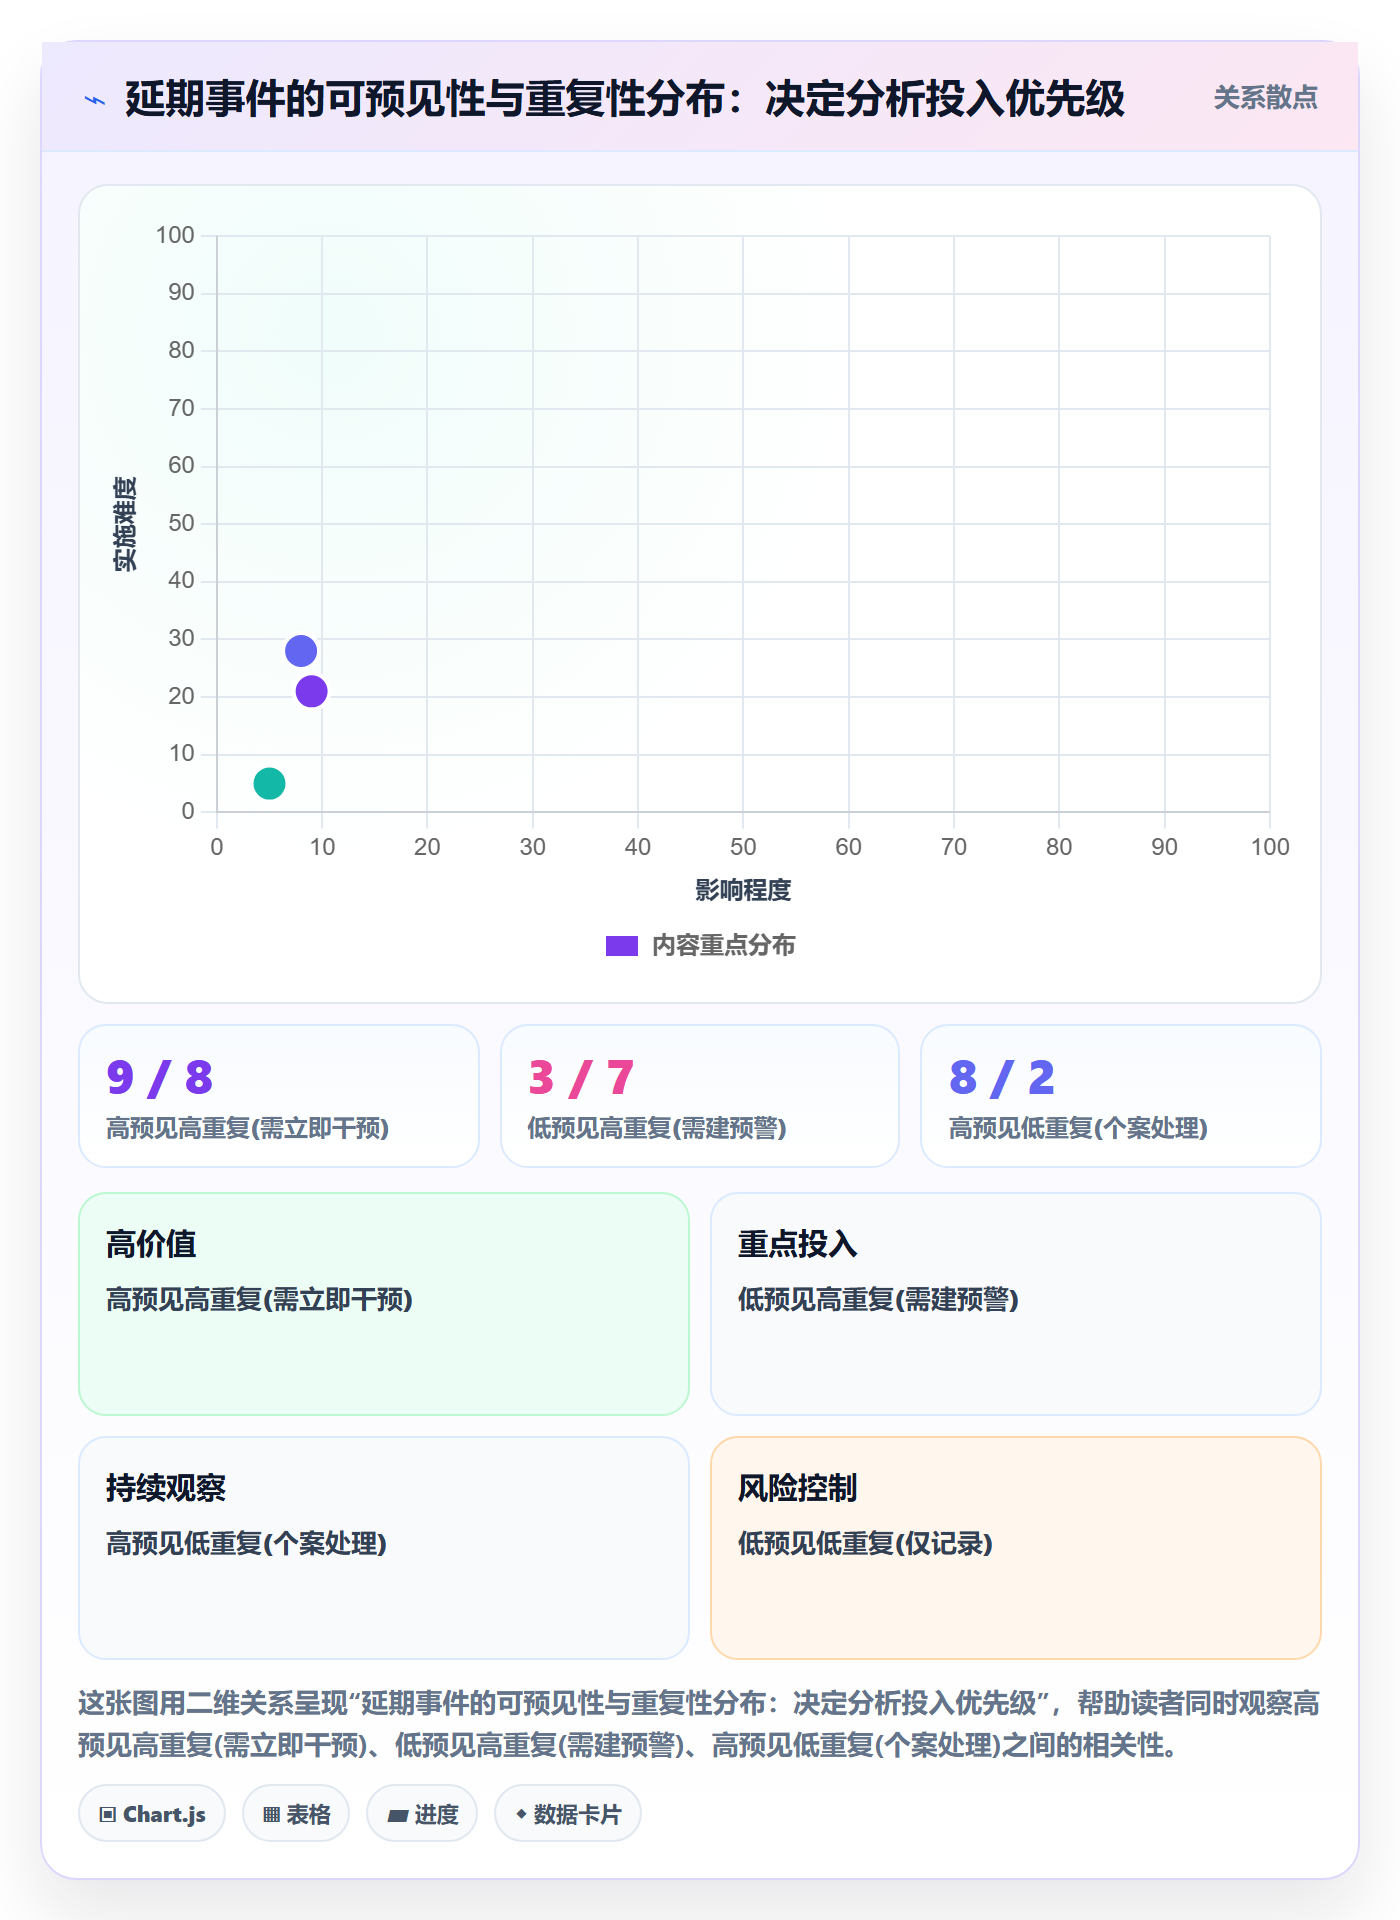Click the 影响程度 x-axis title

743,890
